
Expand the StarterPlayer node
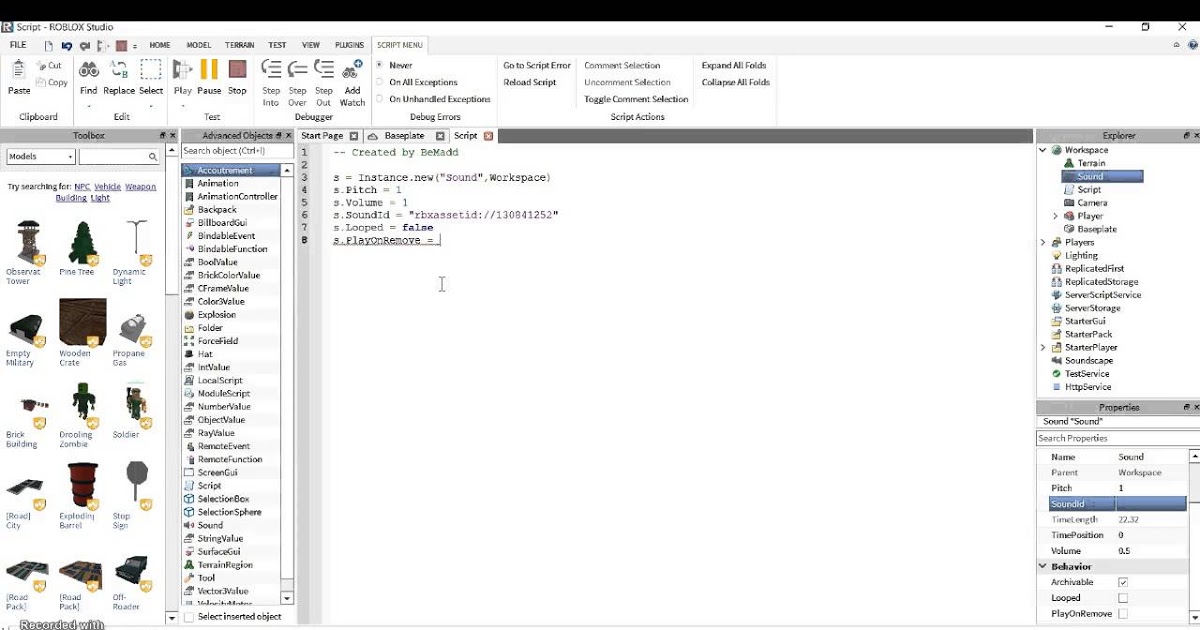click(x=1043, y=347)
